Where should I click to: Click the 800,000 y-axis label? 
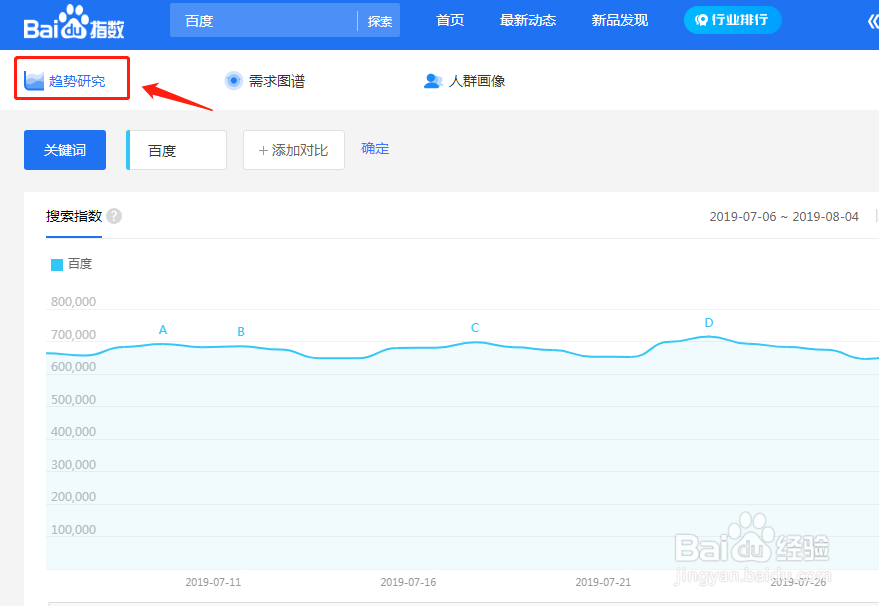point(73,302)
